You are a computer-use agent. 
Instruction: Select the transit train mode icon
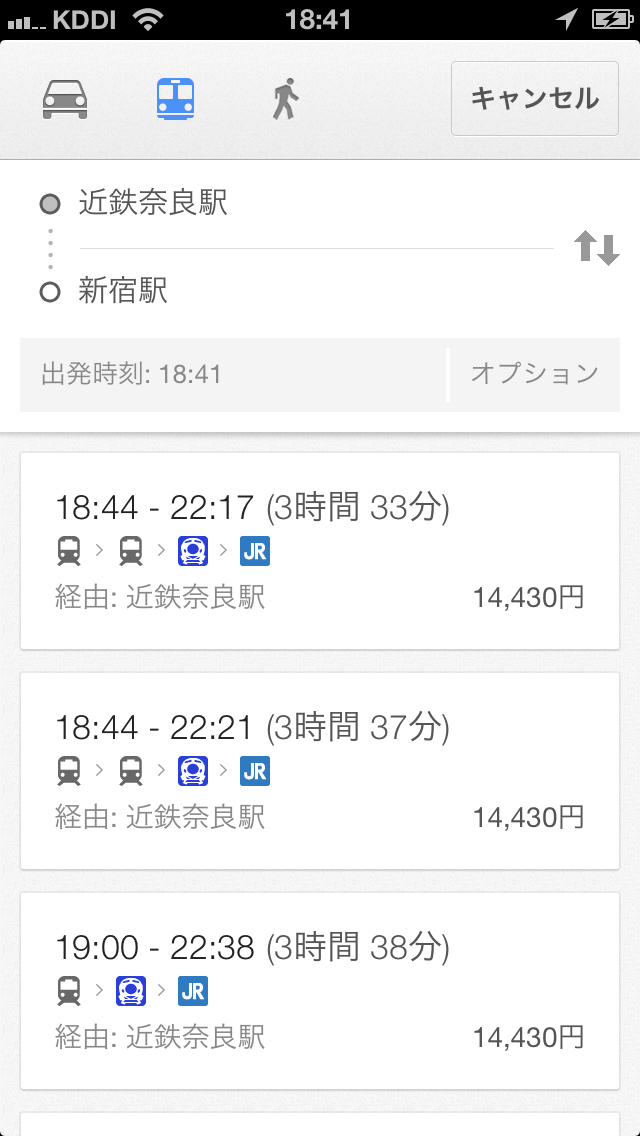(175, 99)
